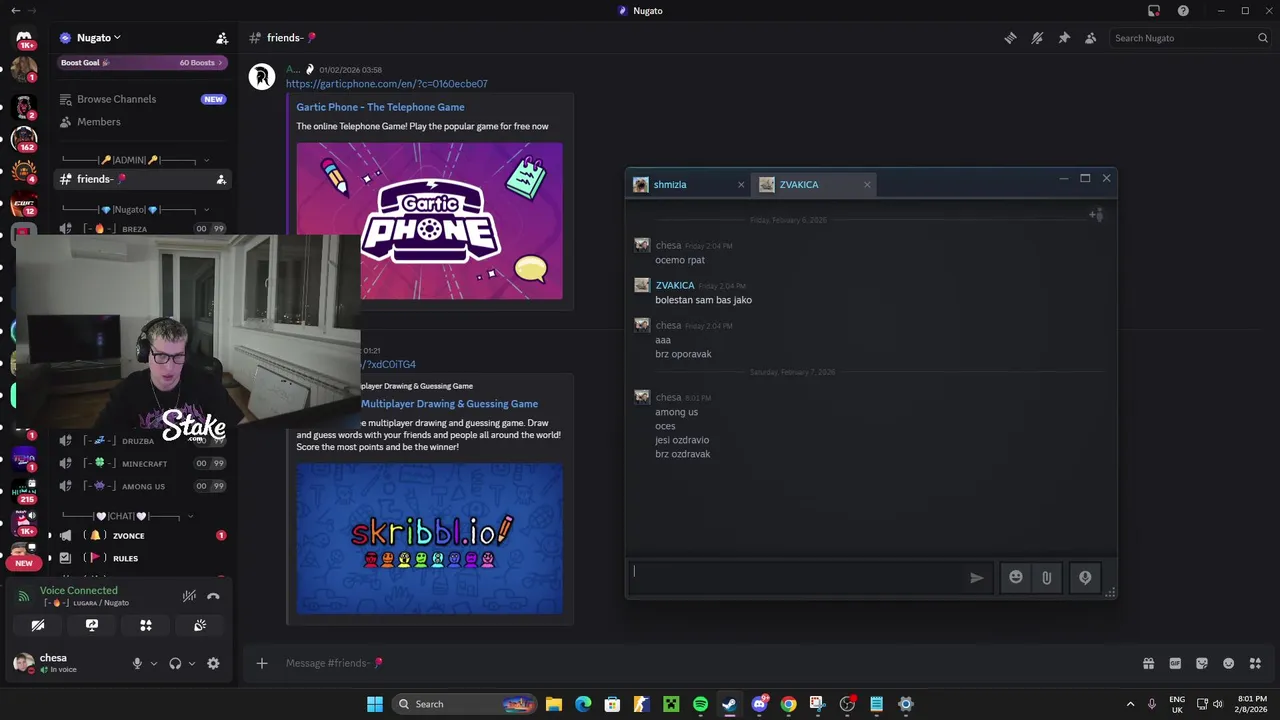
Task: Attach a file in Steam chat
Action: click(x=1046, y=577)
